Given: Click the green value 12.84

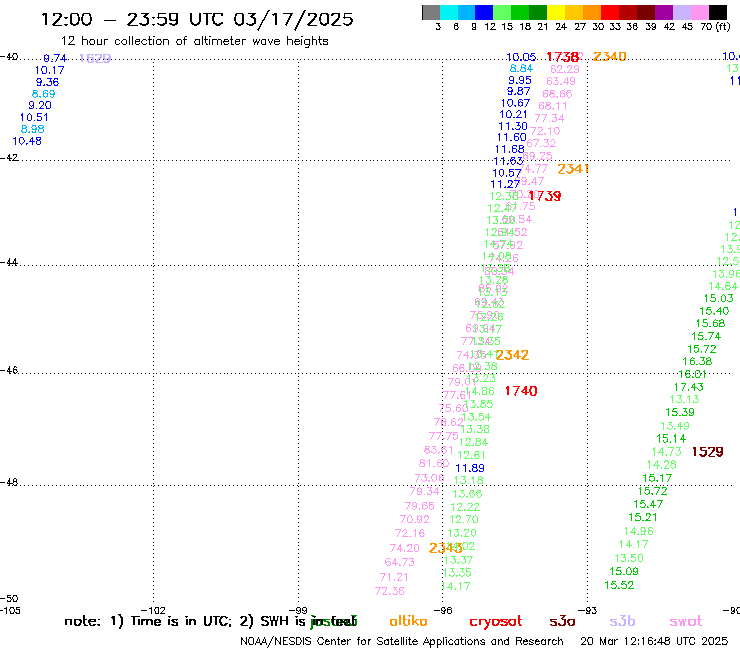Looking at the screenshot, I should 473,442.
